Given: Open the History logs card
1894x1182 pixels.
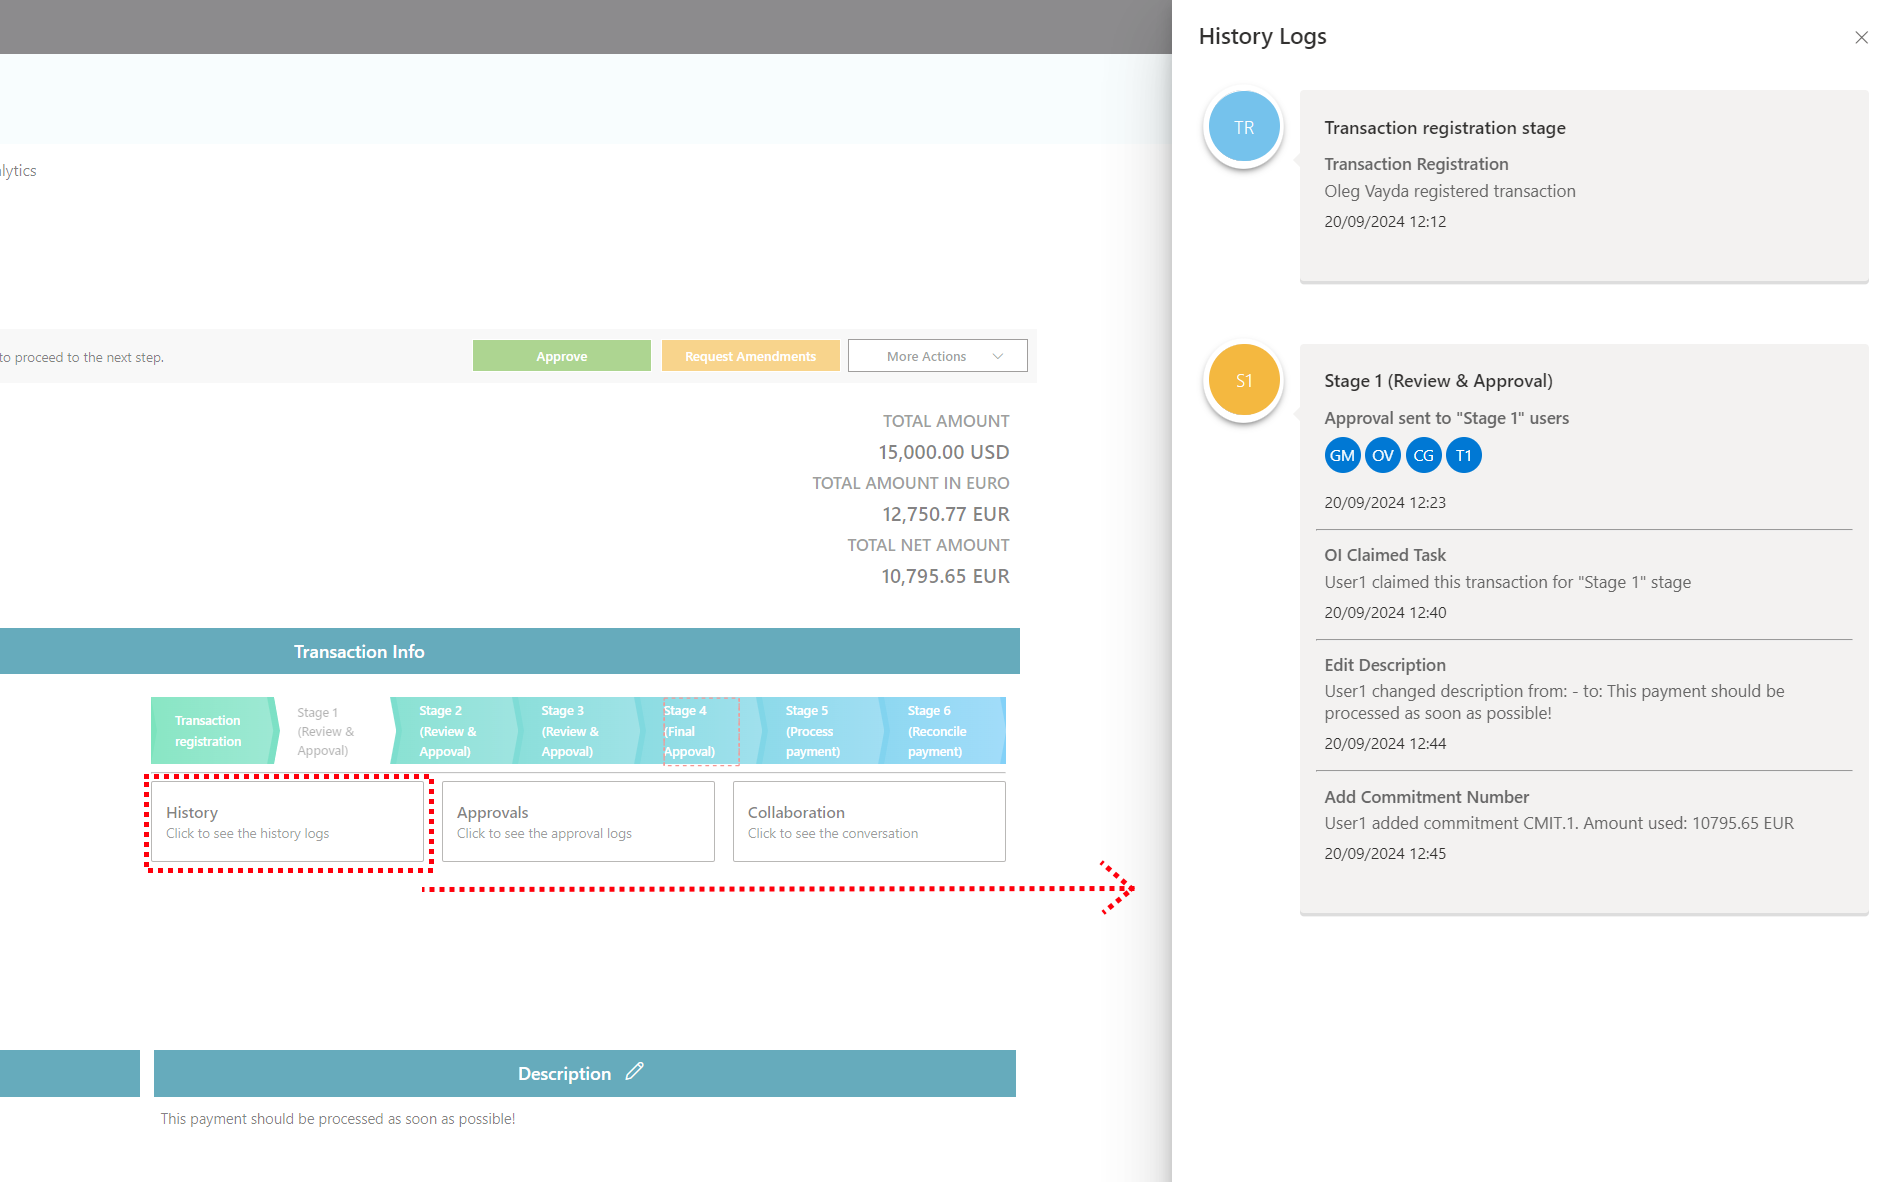Looking at the screenshot, I should [x=288, y=822].
